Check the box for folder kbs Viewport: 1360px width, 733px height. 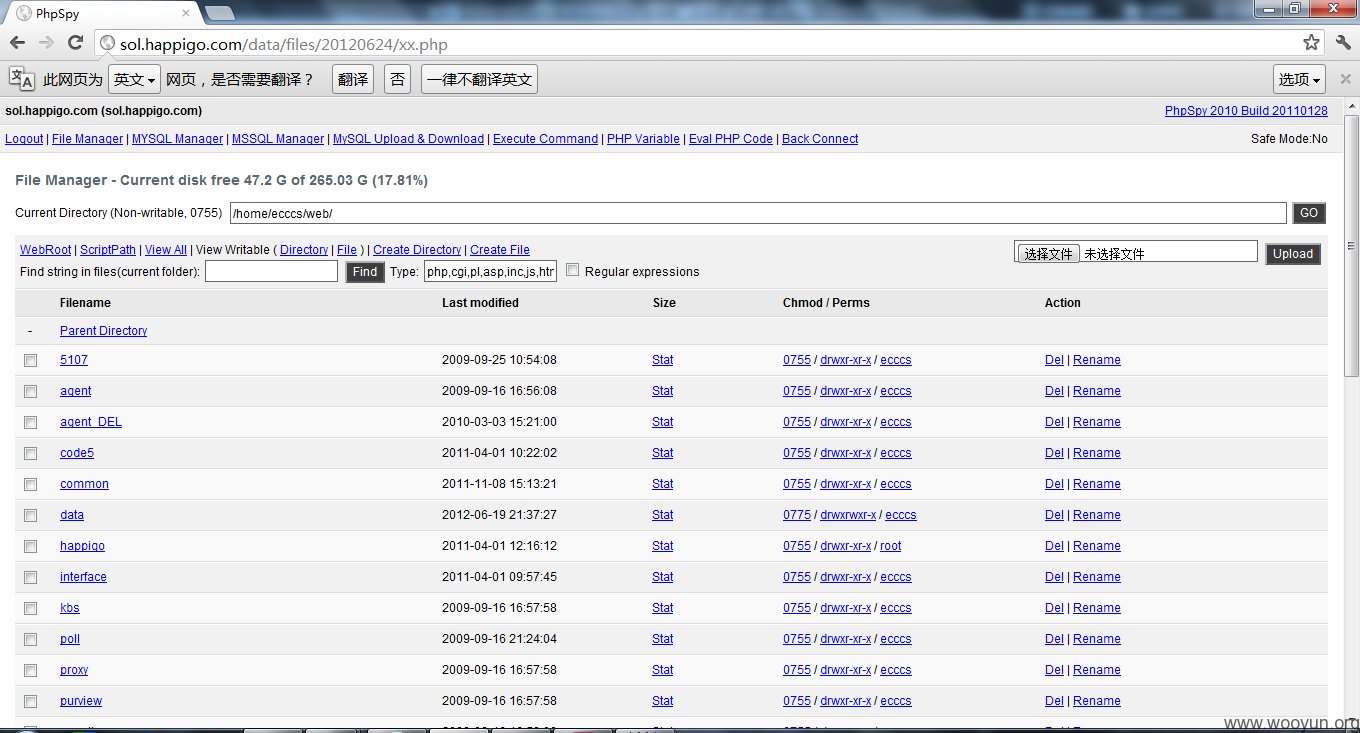tap(31, 608)
